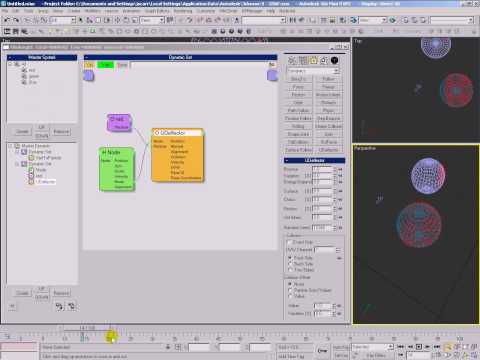Click the Random Seed spinner arrows
The height and width of the screenshot is (360, 480).
click(335, 228)
